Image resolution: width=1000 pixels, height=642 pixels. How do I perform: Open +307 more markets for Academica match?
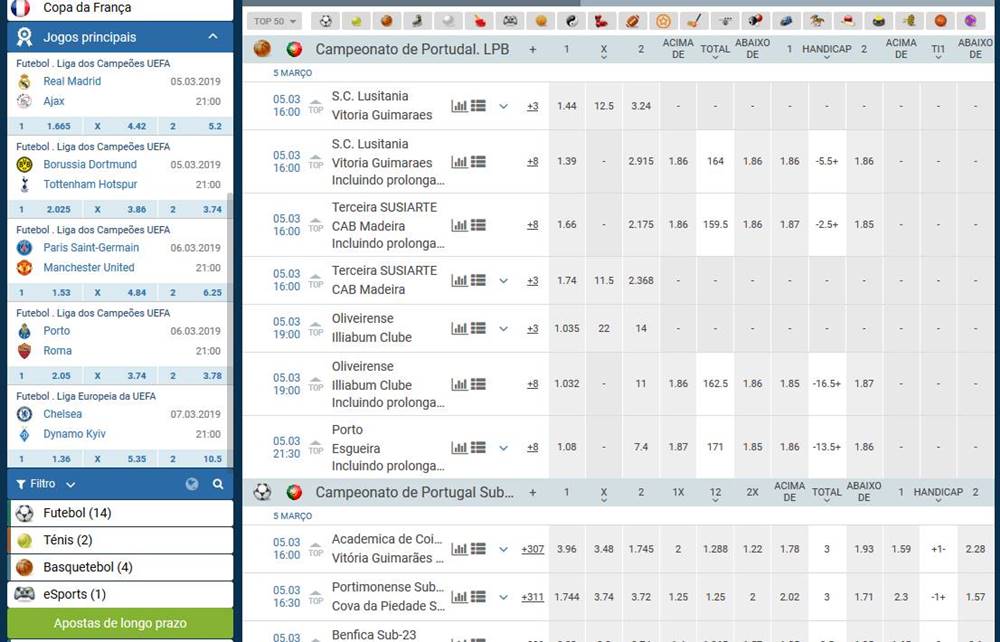click(532, 549)
